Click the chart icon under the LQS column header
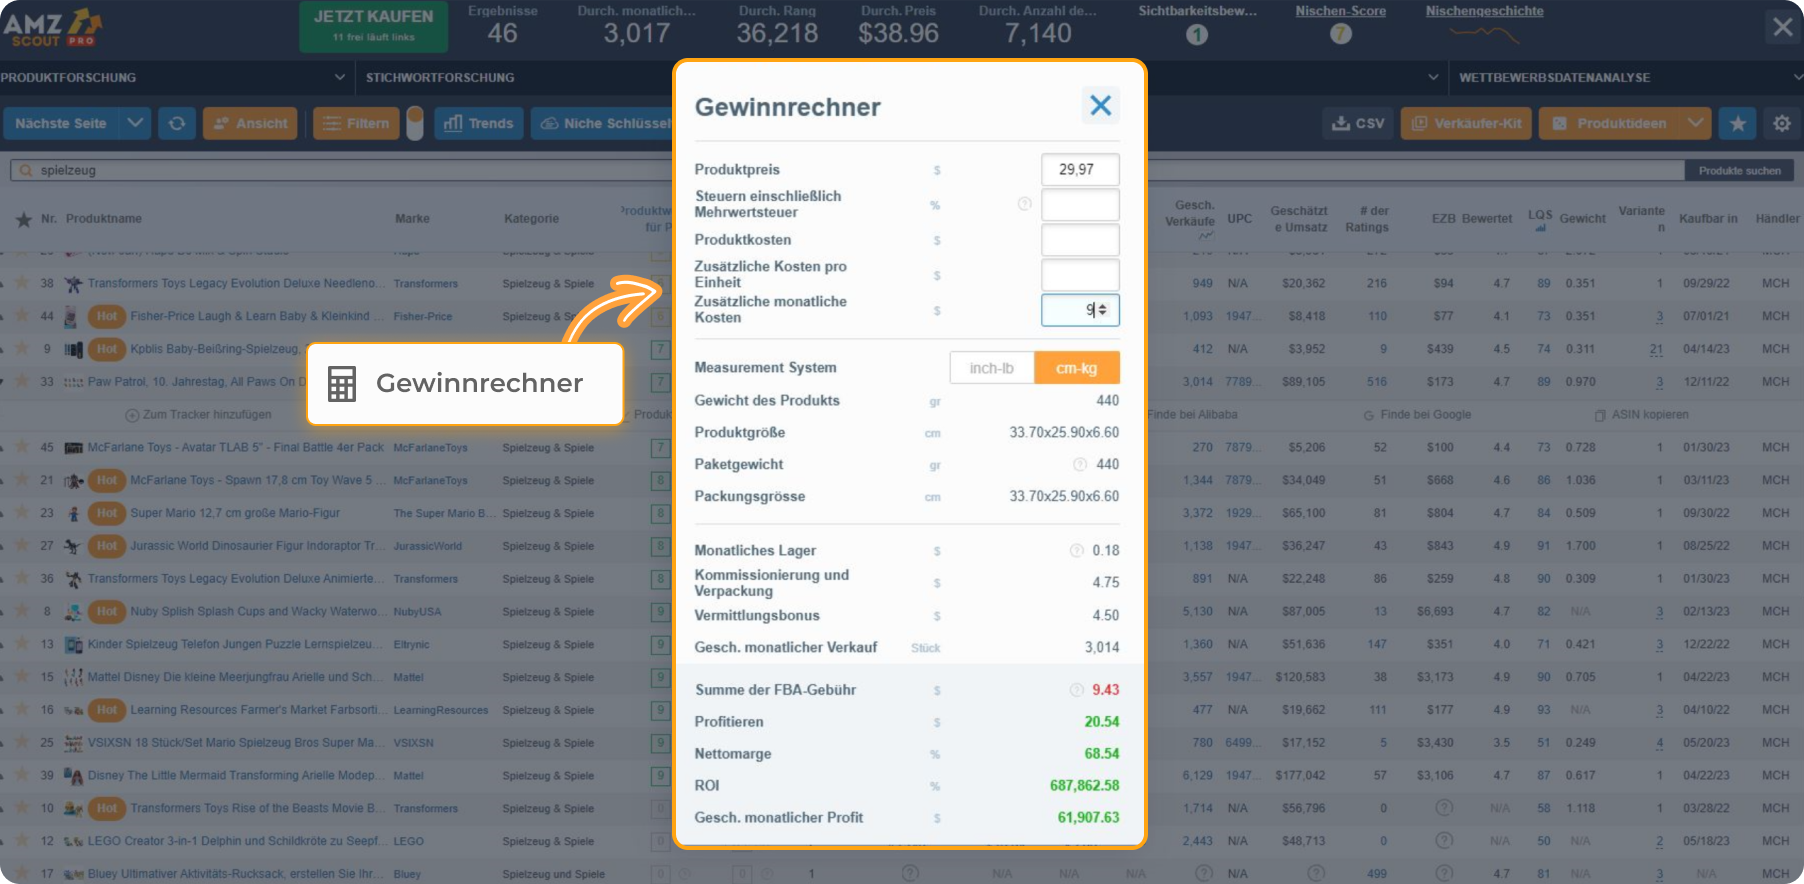The image size is (1804, 884). (x=1540, y=228)
